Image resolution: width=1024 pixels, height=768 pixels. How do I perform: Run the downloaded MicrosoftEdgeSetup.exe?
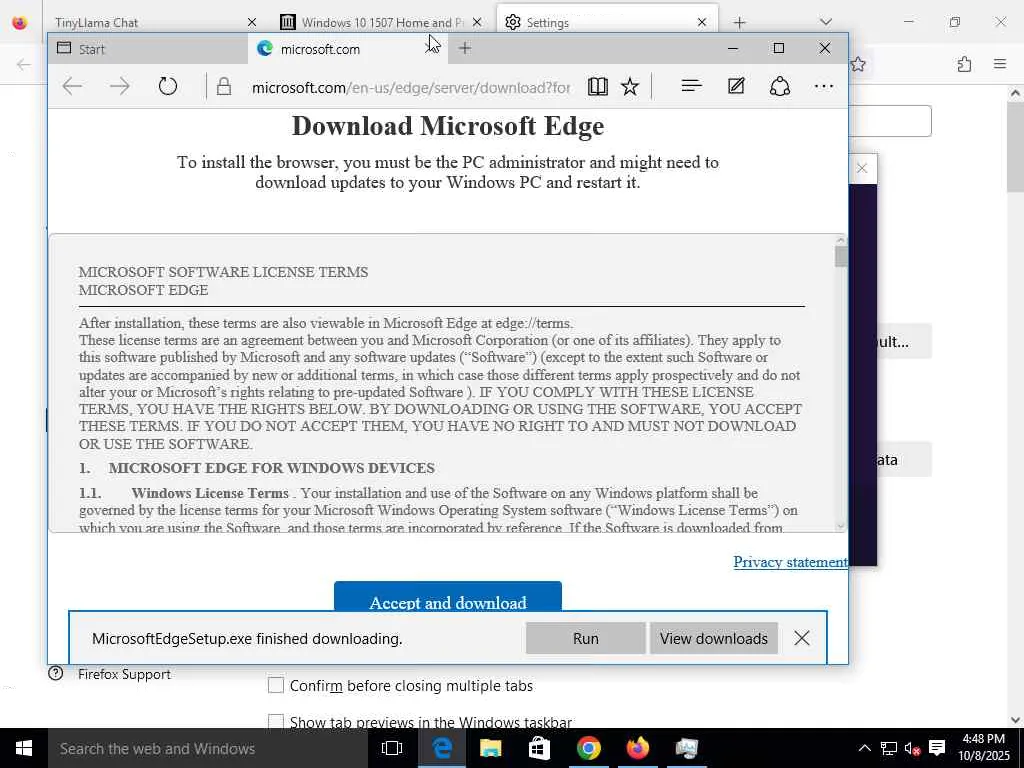pyautogui.click(x=585, y=638)
